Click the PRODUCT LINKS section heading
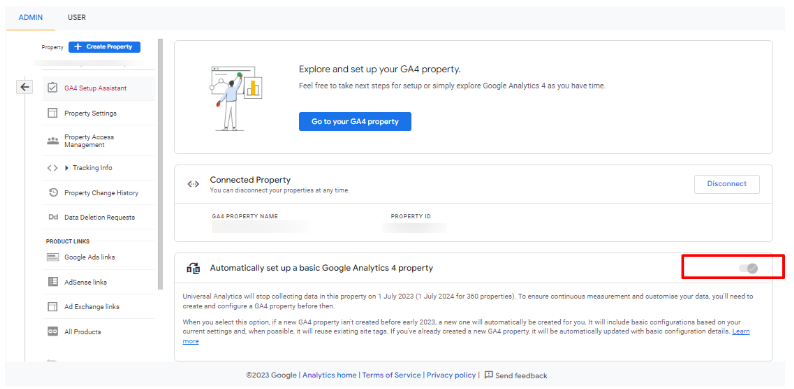794x389 pixels. click(68, 242)
